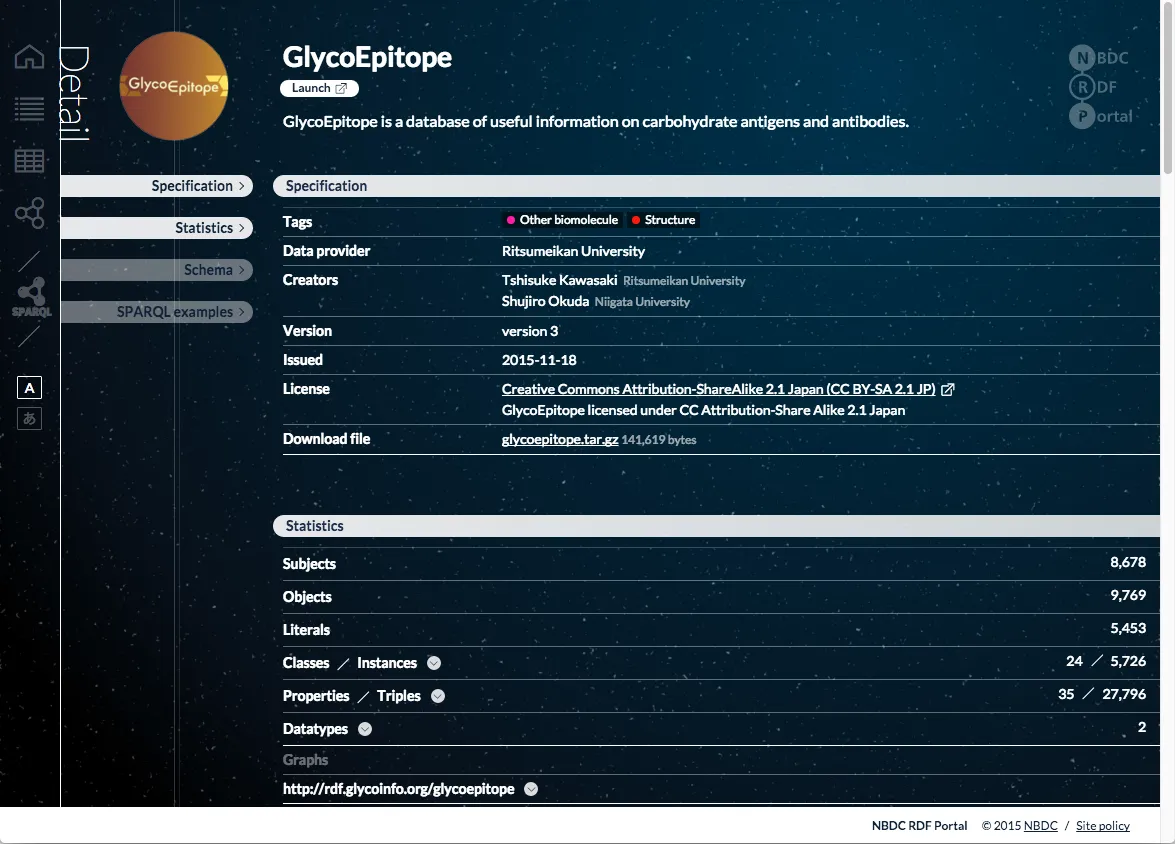The width and height of the screenshot is (1175, 844).
Task: Select the Structure tag
Action: click(664, 220)
